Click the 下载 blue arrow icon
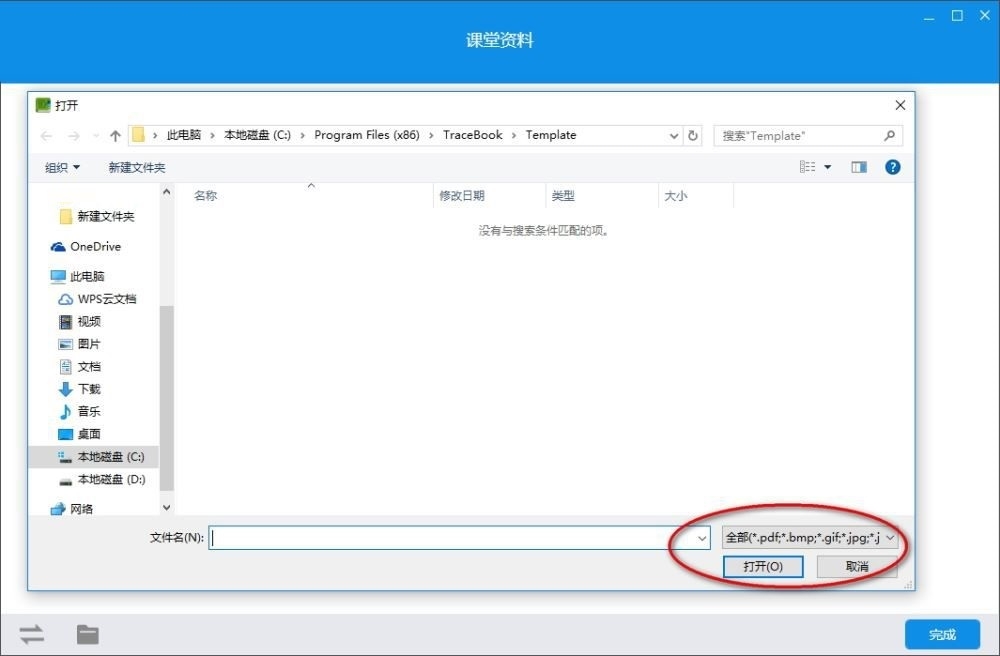1000x656 pixels. click(65, 389)
